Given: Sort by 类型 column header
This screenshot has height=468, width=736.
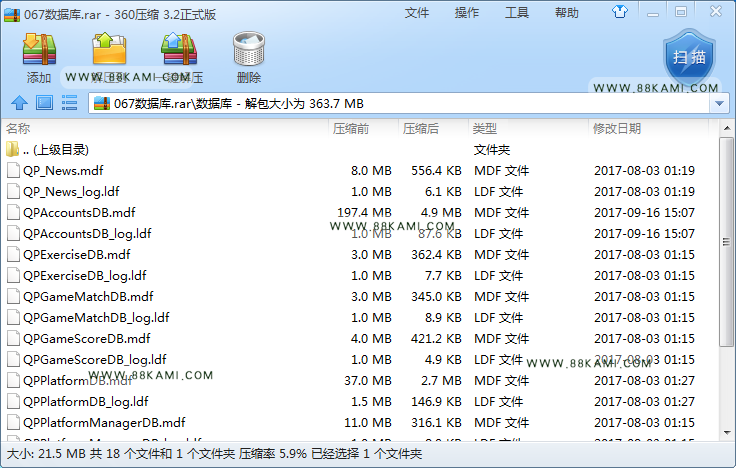Looking at the screenshot, I should point(485,129).
